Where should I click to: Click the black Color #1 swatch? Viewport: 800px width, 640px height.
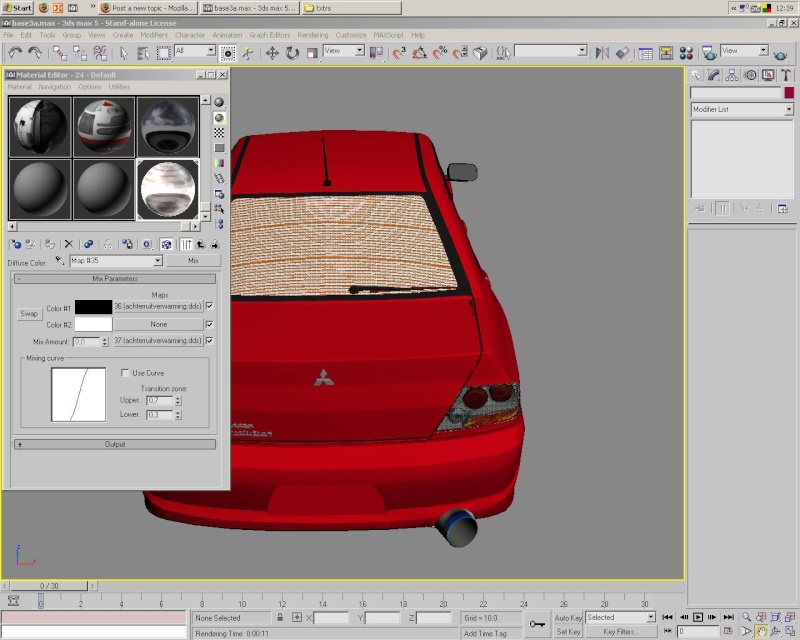(x=93, y=307)
